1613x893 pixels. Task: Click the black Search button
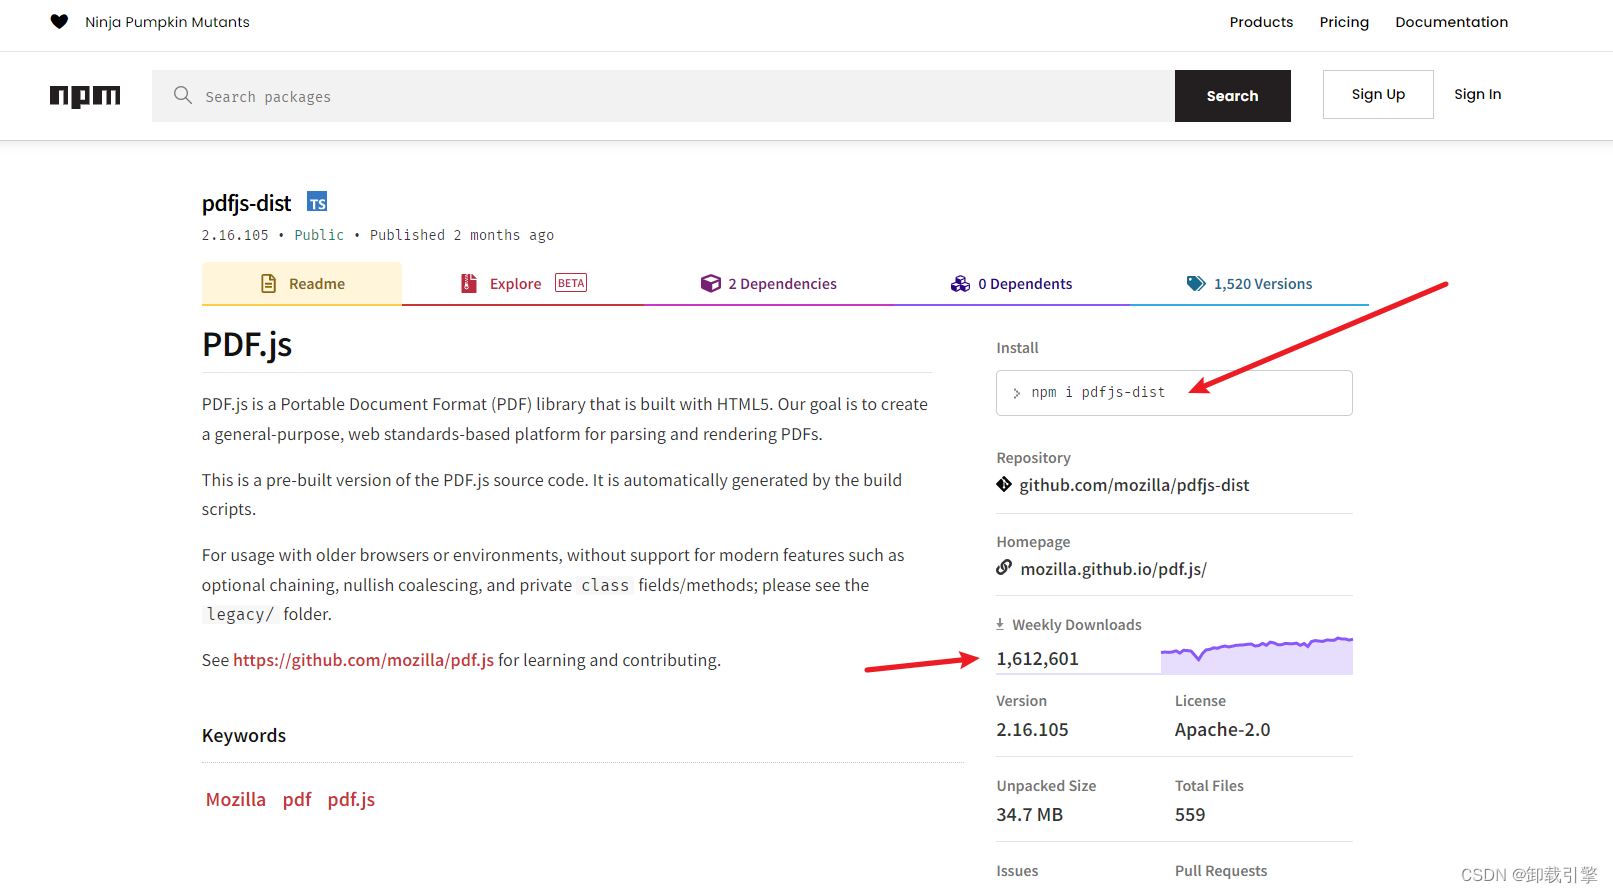pos(1232,96)
